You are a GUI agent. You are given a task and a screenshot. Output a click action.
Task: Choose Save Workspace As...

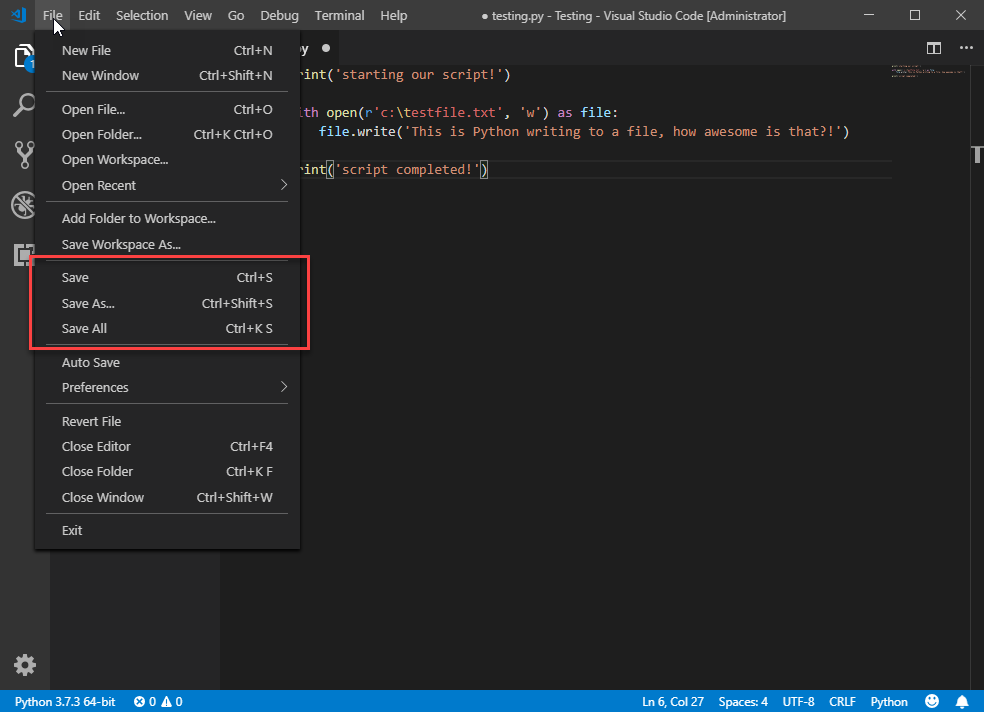[x=167, y=245]
